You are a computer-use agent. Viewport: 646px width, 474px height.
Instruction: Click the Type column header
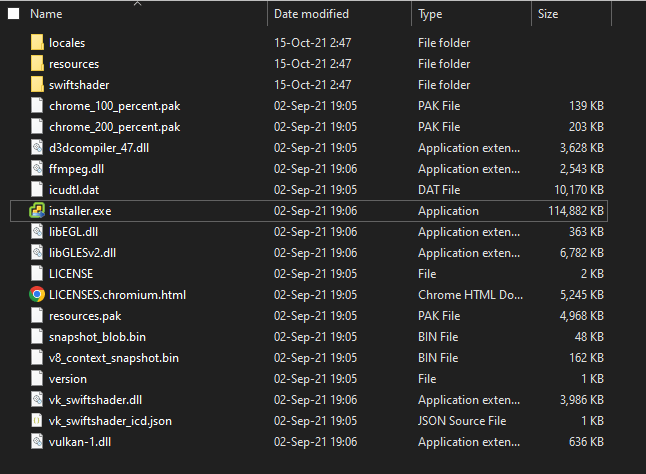(x=430, y=14)
